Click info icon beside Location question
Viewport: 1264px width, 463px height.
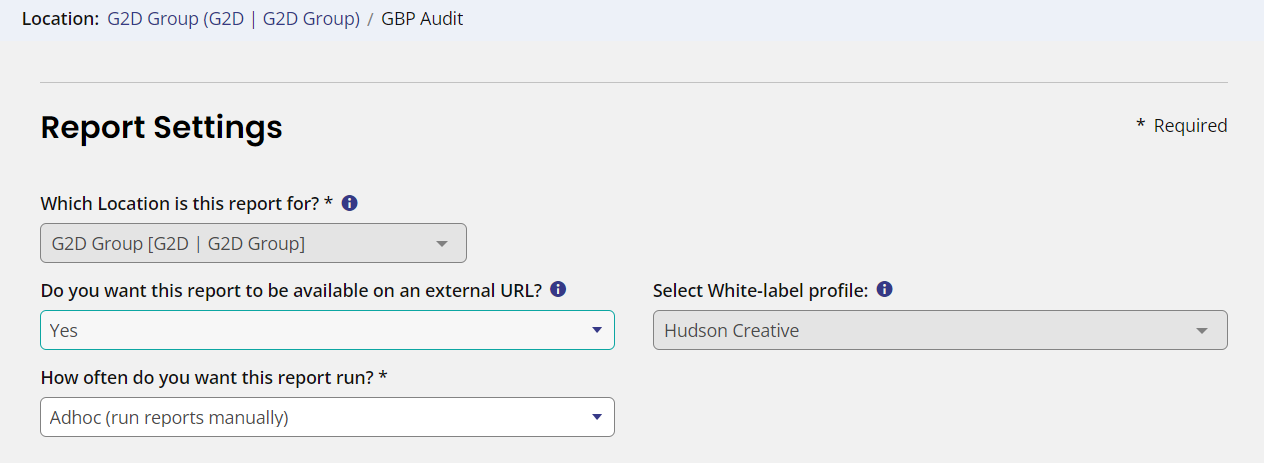click(350, 203)
